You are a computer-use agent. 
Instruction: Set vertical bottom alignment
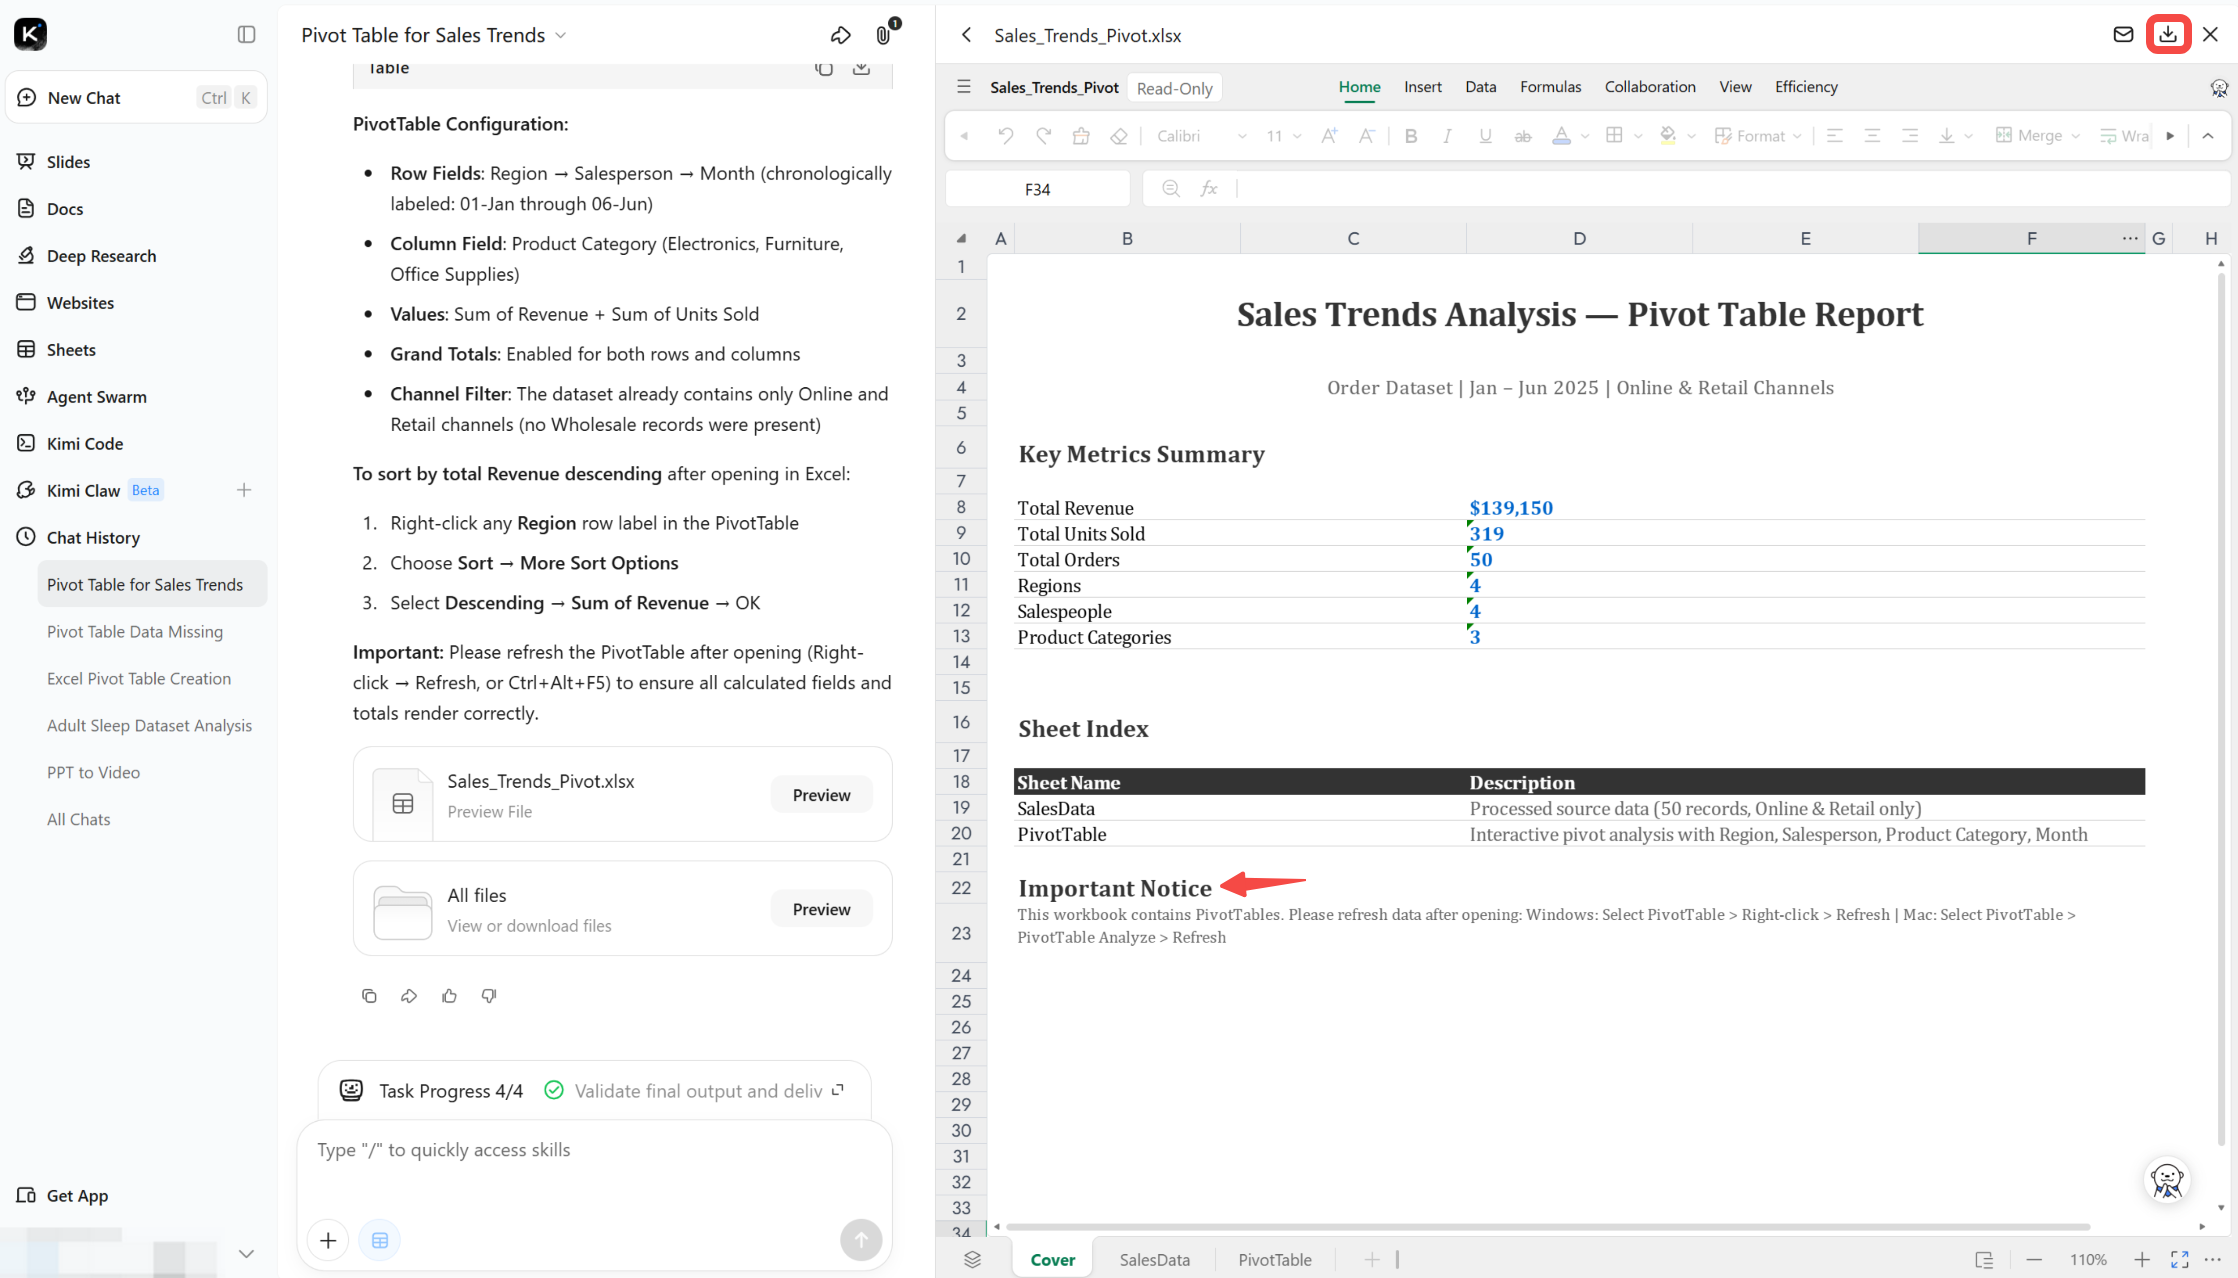point(1947,136)
